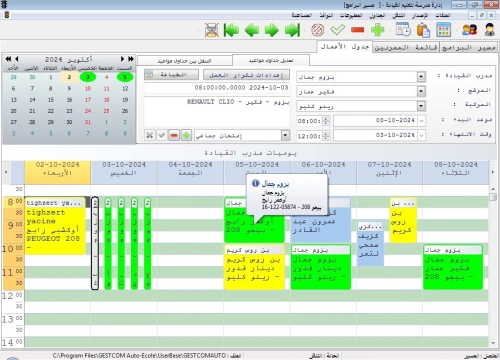Open the vehicle رينو كليو dropdown

[421, 106]
